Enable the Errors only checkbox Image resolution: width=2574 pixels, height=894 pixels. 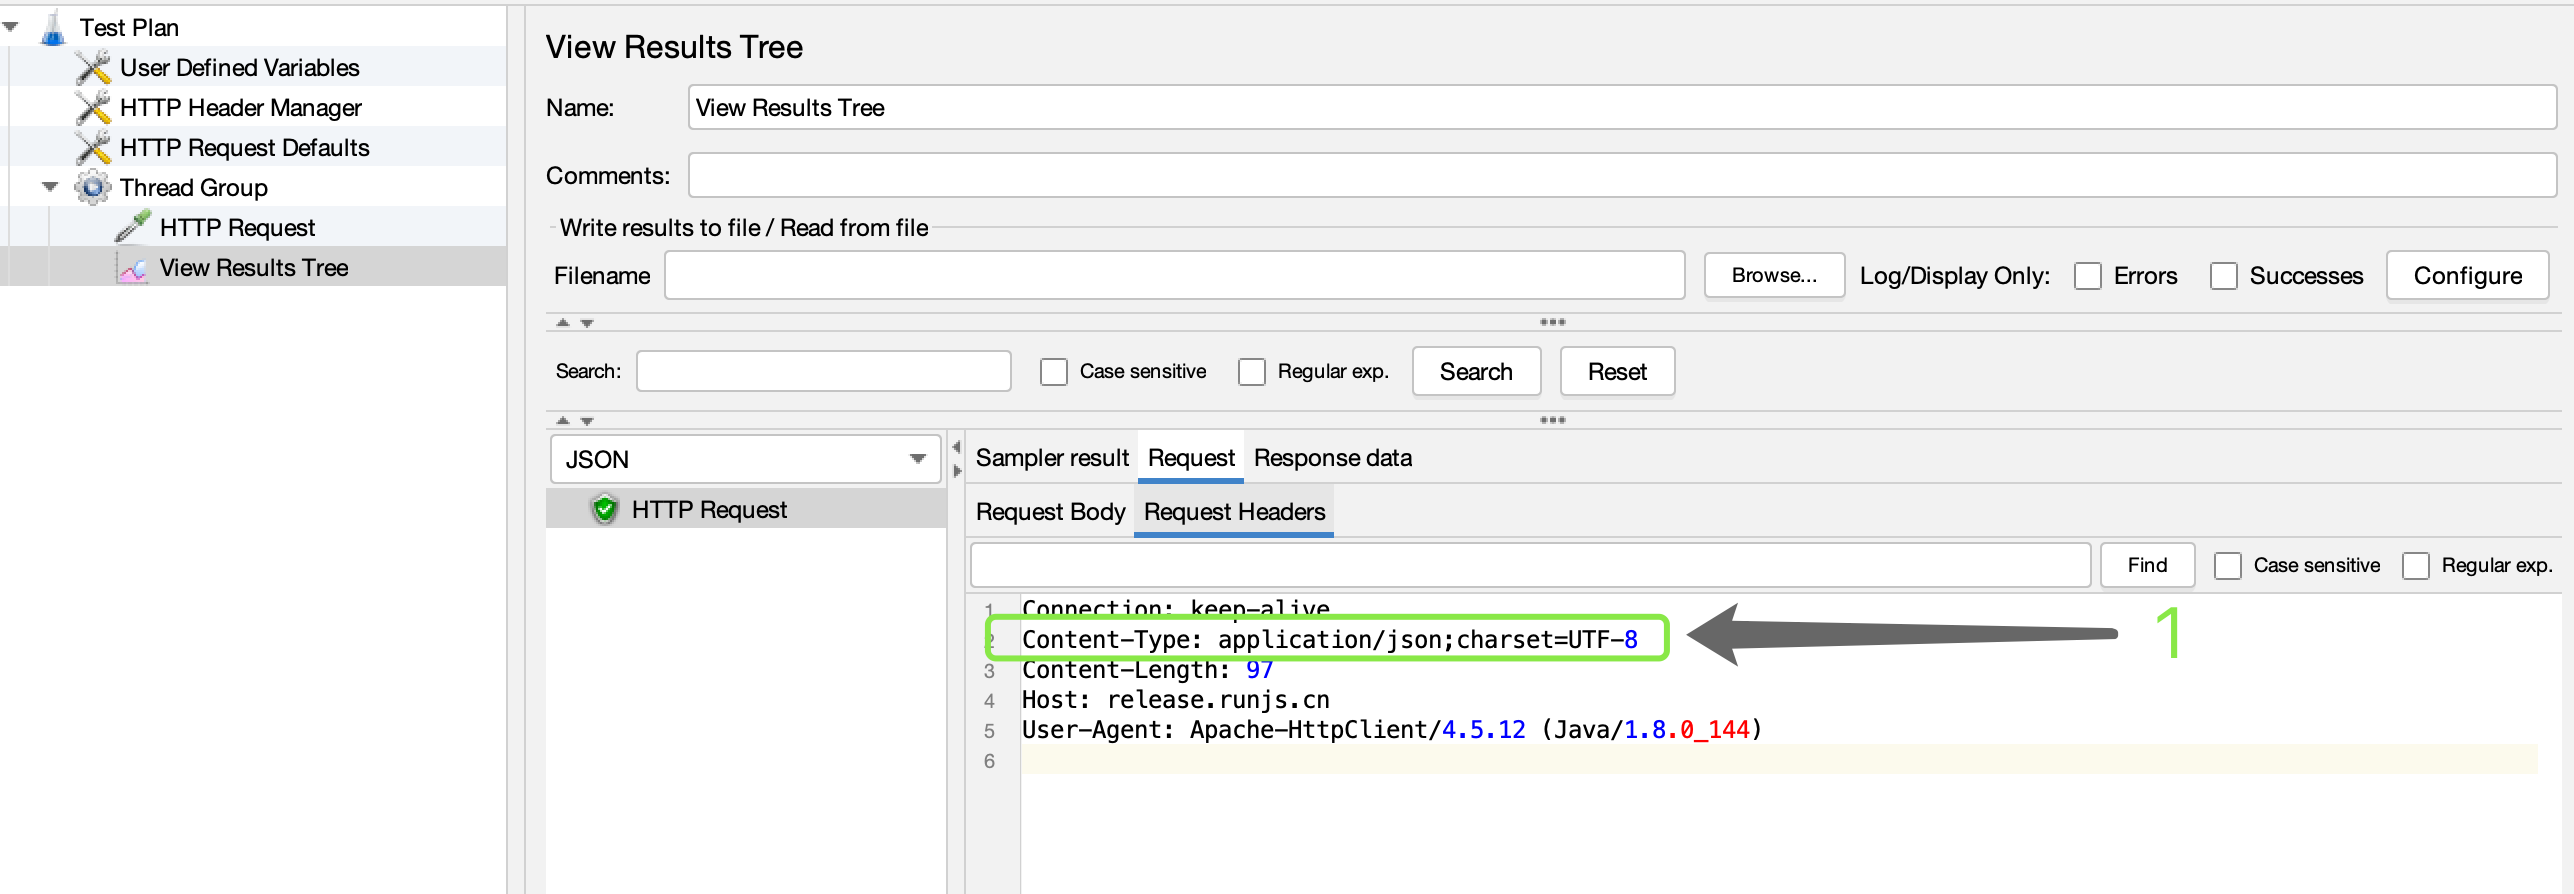2088,276
